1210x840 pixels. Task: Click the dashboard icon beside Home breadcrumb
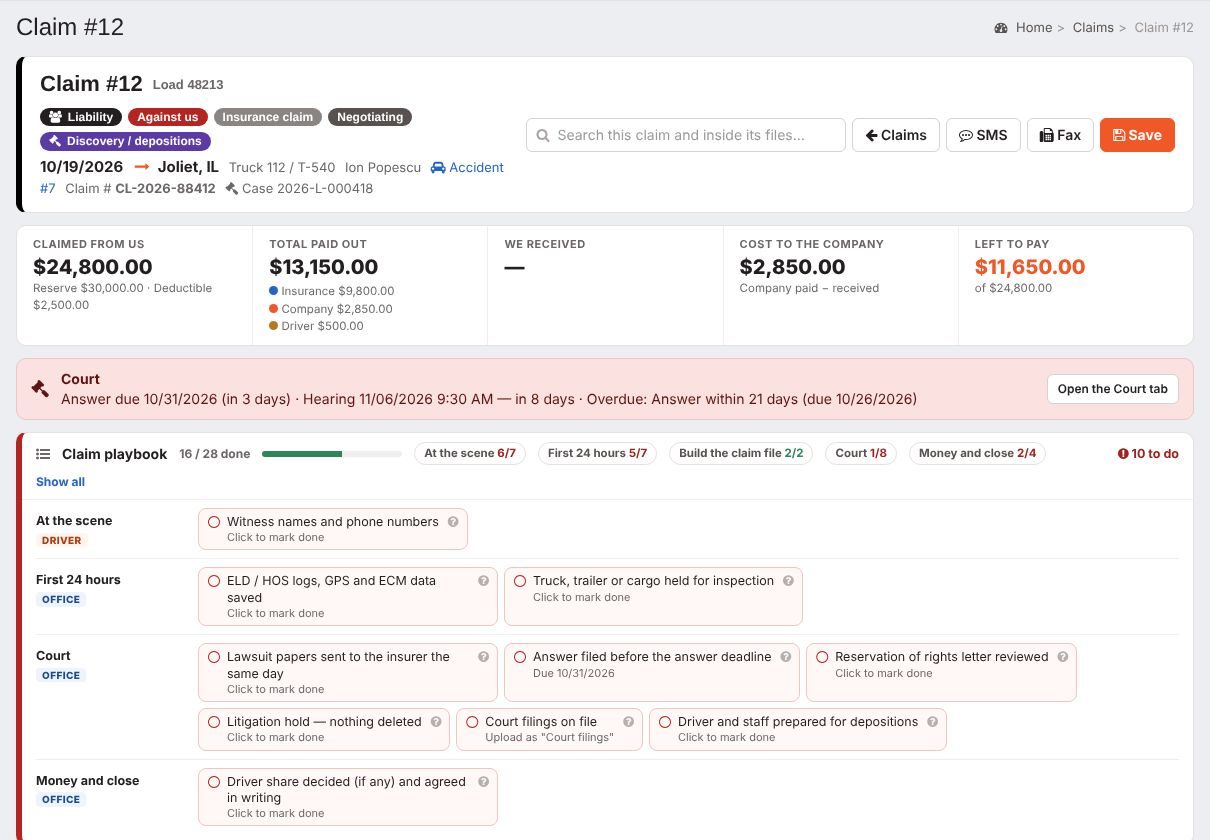click(1001, 28)
